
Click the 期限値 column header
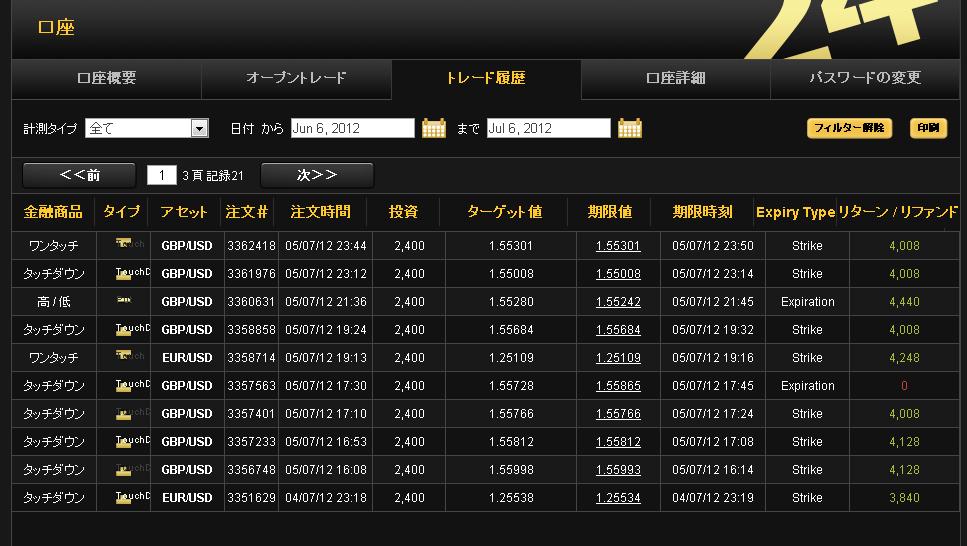point(610,212)
